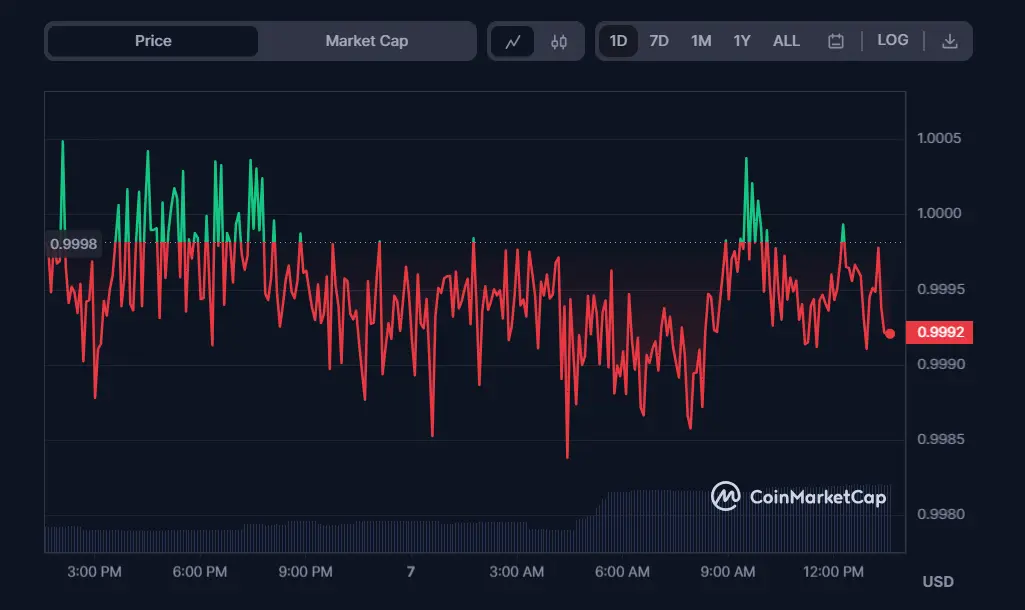Click the 0.9980 y-axis value
The image size is (1025, 610).
click(940, 514)
